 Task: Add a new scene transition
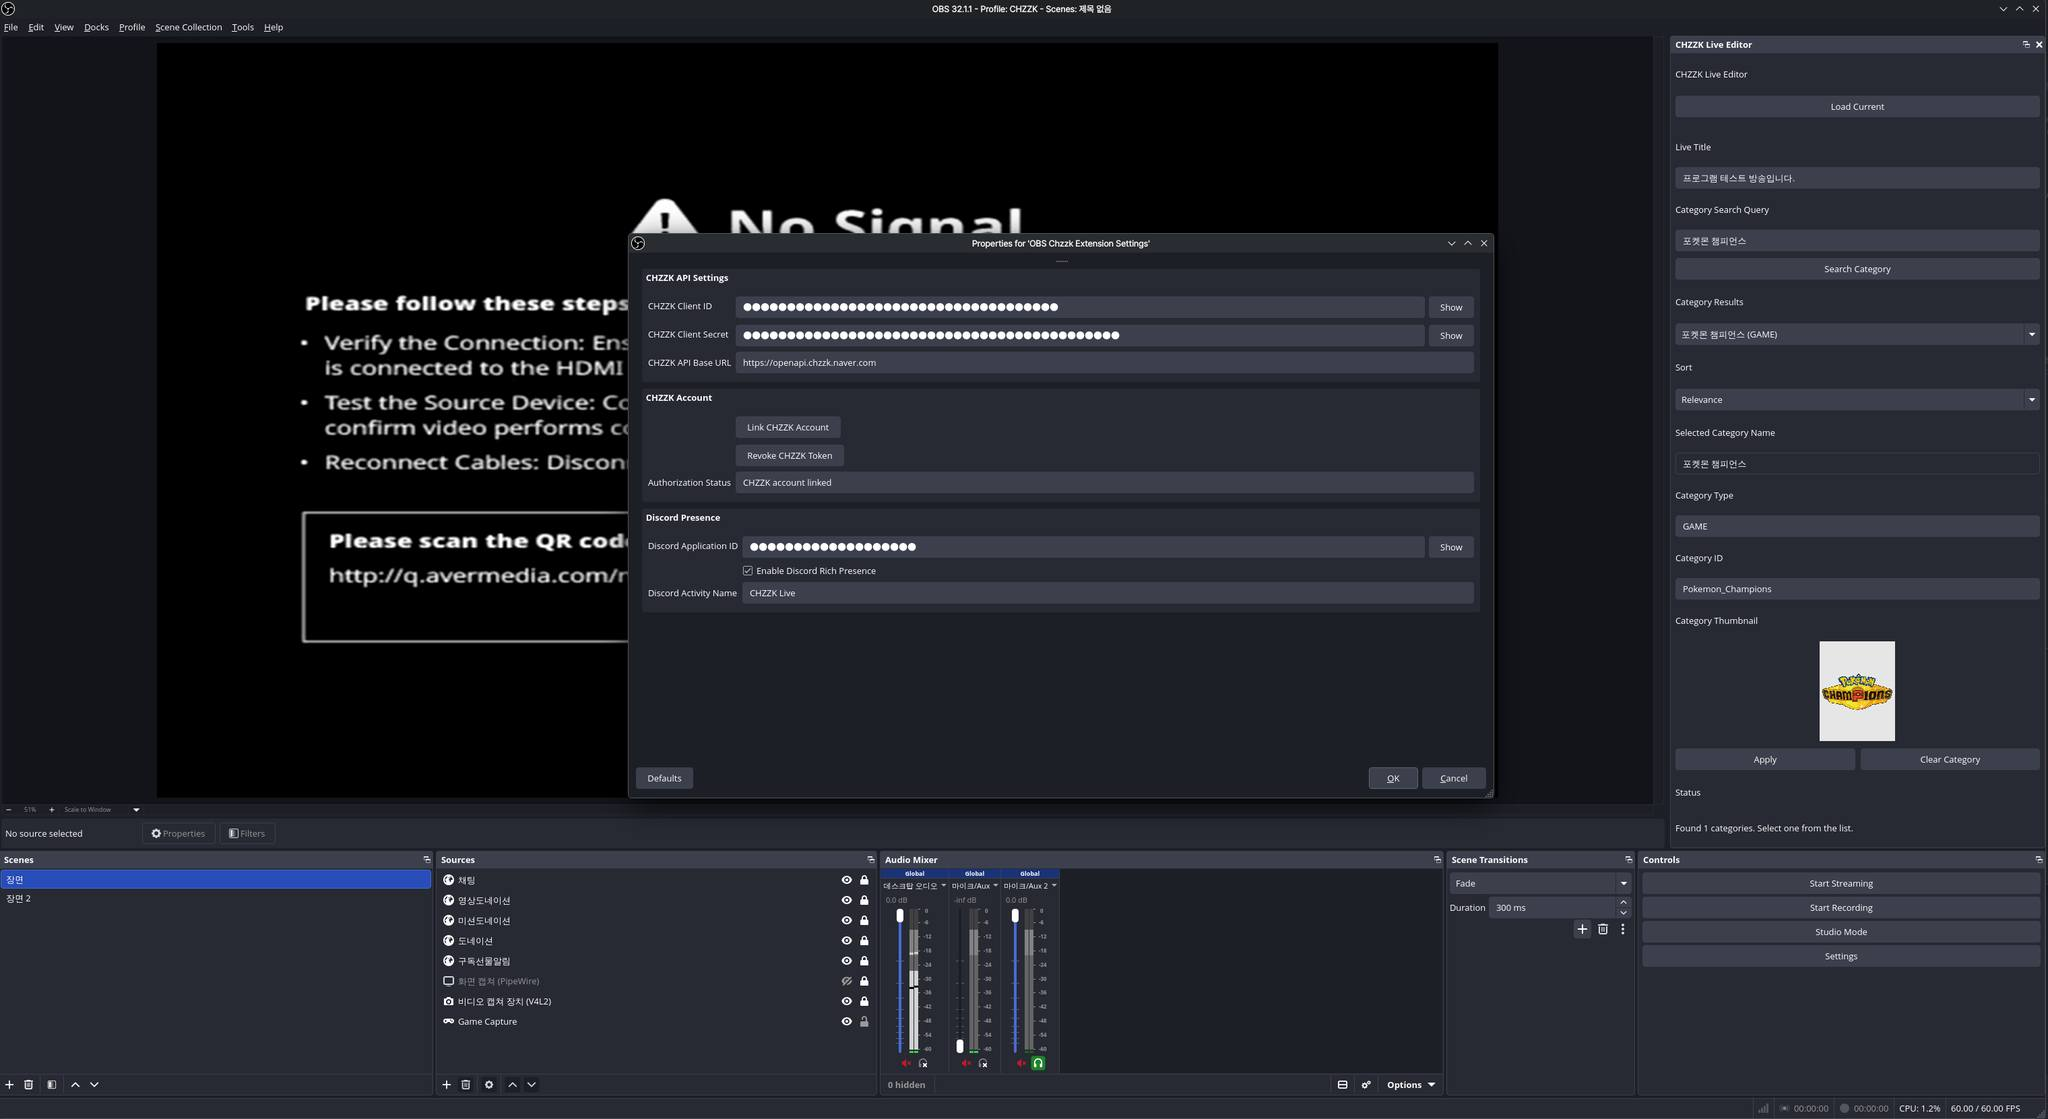coord(1582,930)
